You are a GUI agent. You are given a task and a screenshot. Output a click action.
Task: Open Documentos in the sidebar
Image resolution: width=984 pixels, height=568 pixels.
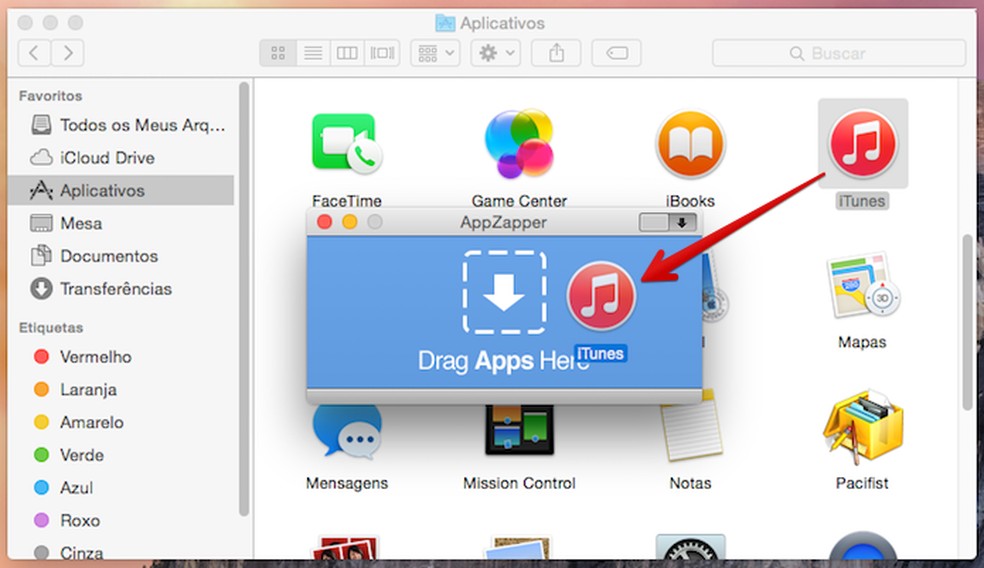click(121, 256)
